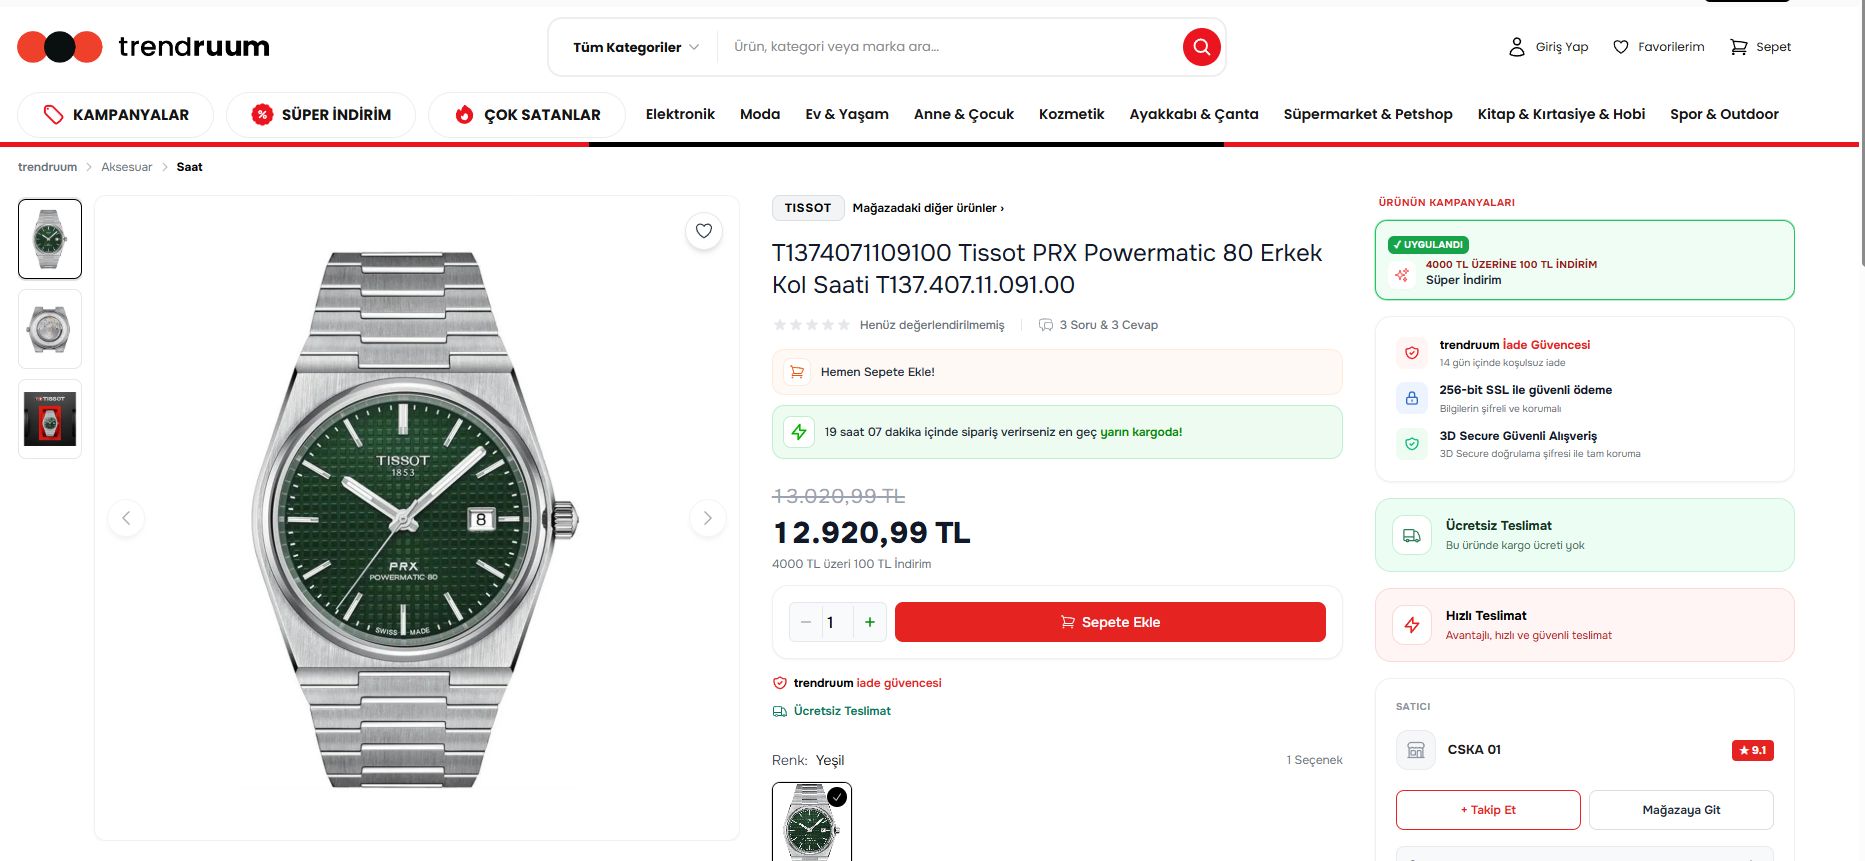Increase quantity with the plus button
This screenshot has height=861, width=1865.
(x=870, y=622)
